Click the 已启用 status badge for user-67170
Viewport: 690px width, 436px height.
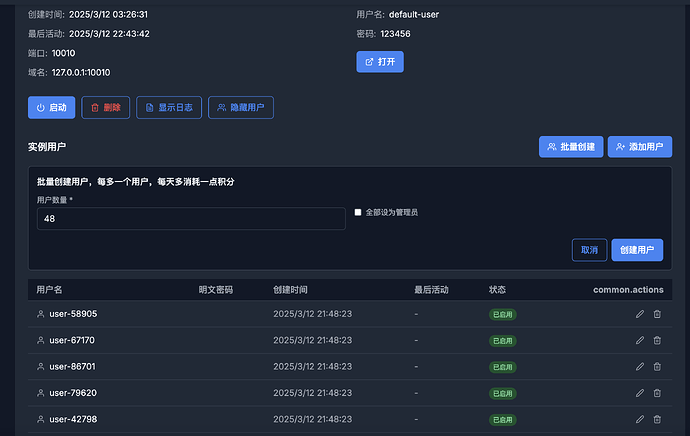coord(503,341)
